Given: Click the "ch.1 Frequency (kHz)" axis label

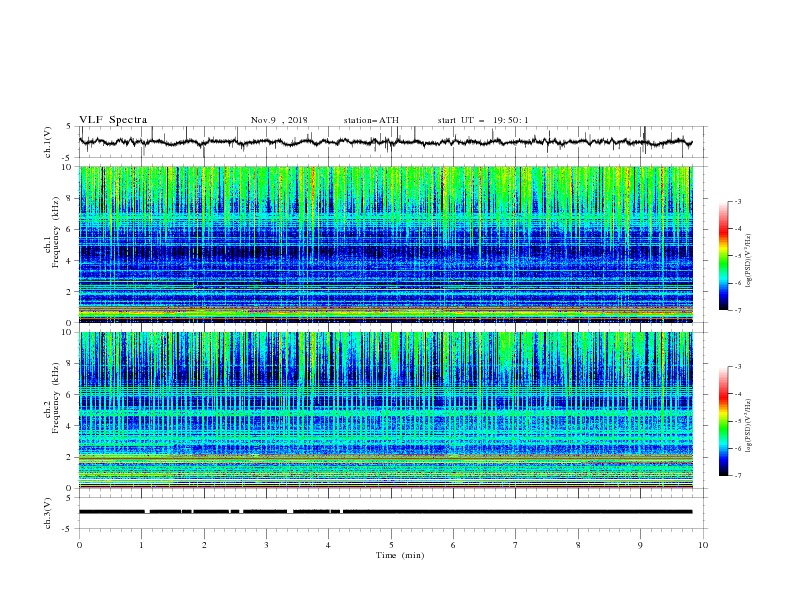Looking at the screenshot, I should click(52, 232).
